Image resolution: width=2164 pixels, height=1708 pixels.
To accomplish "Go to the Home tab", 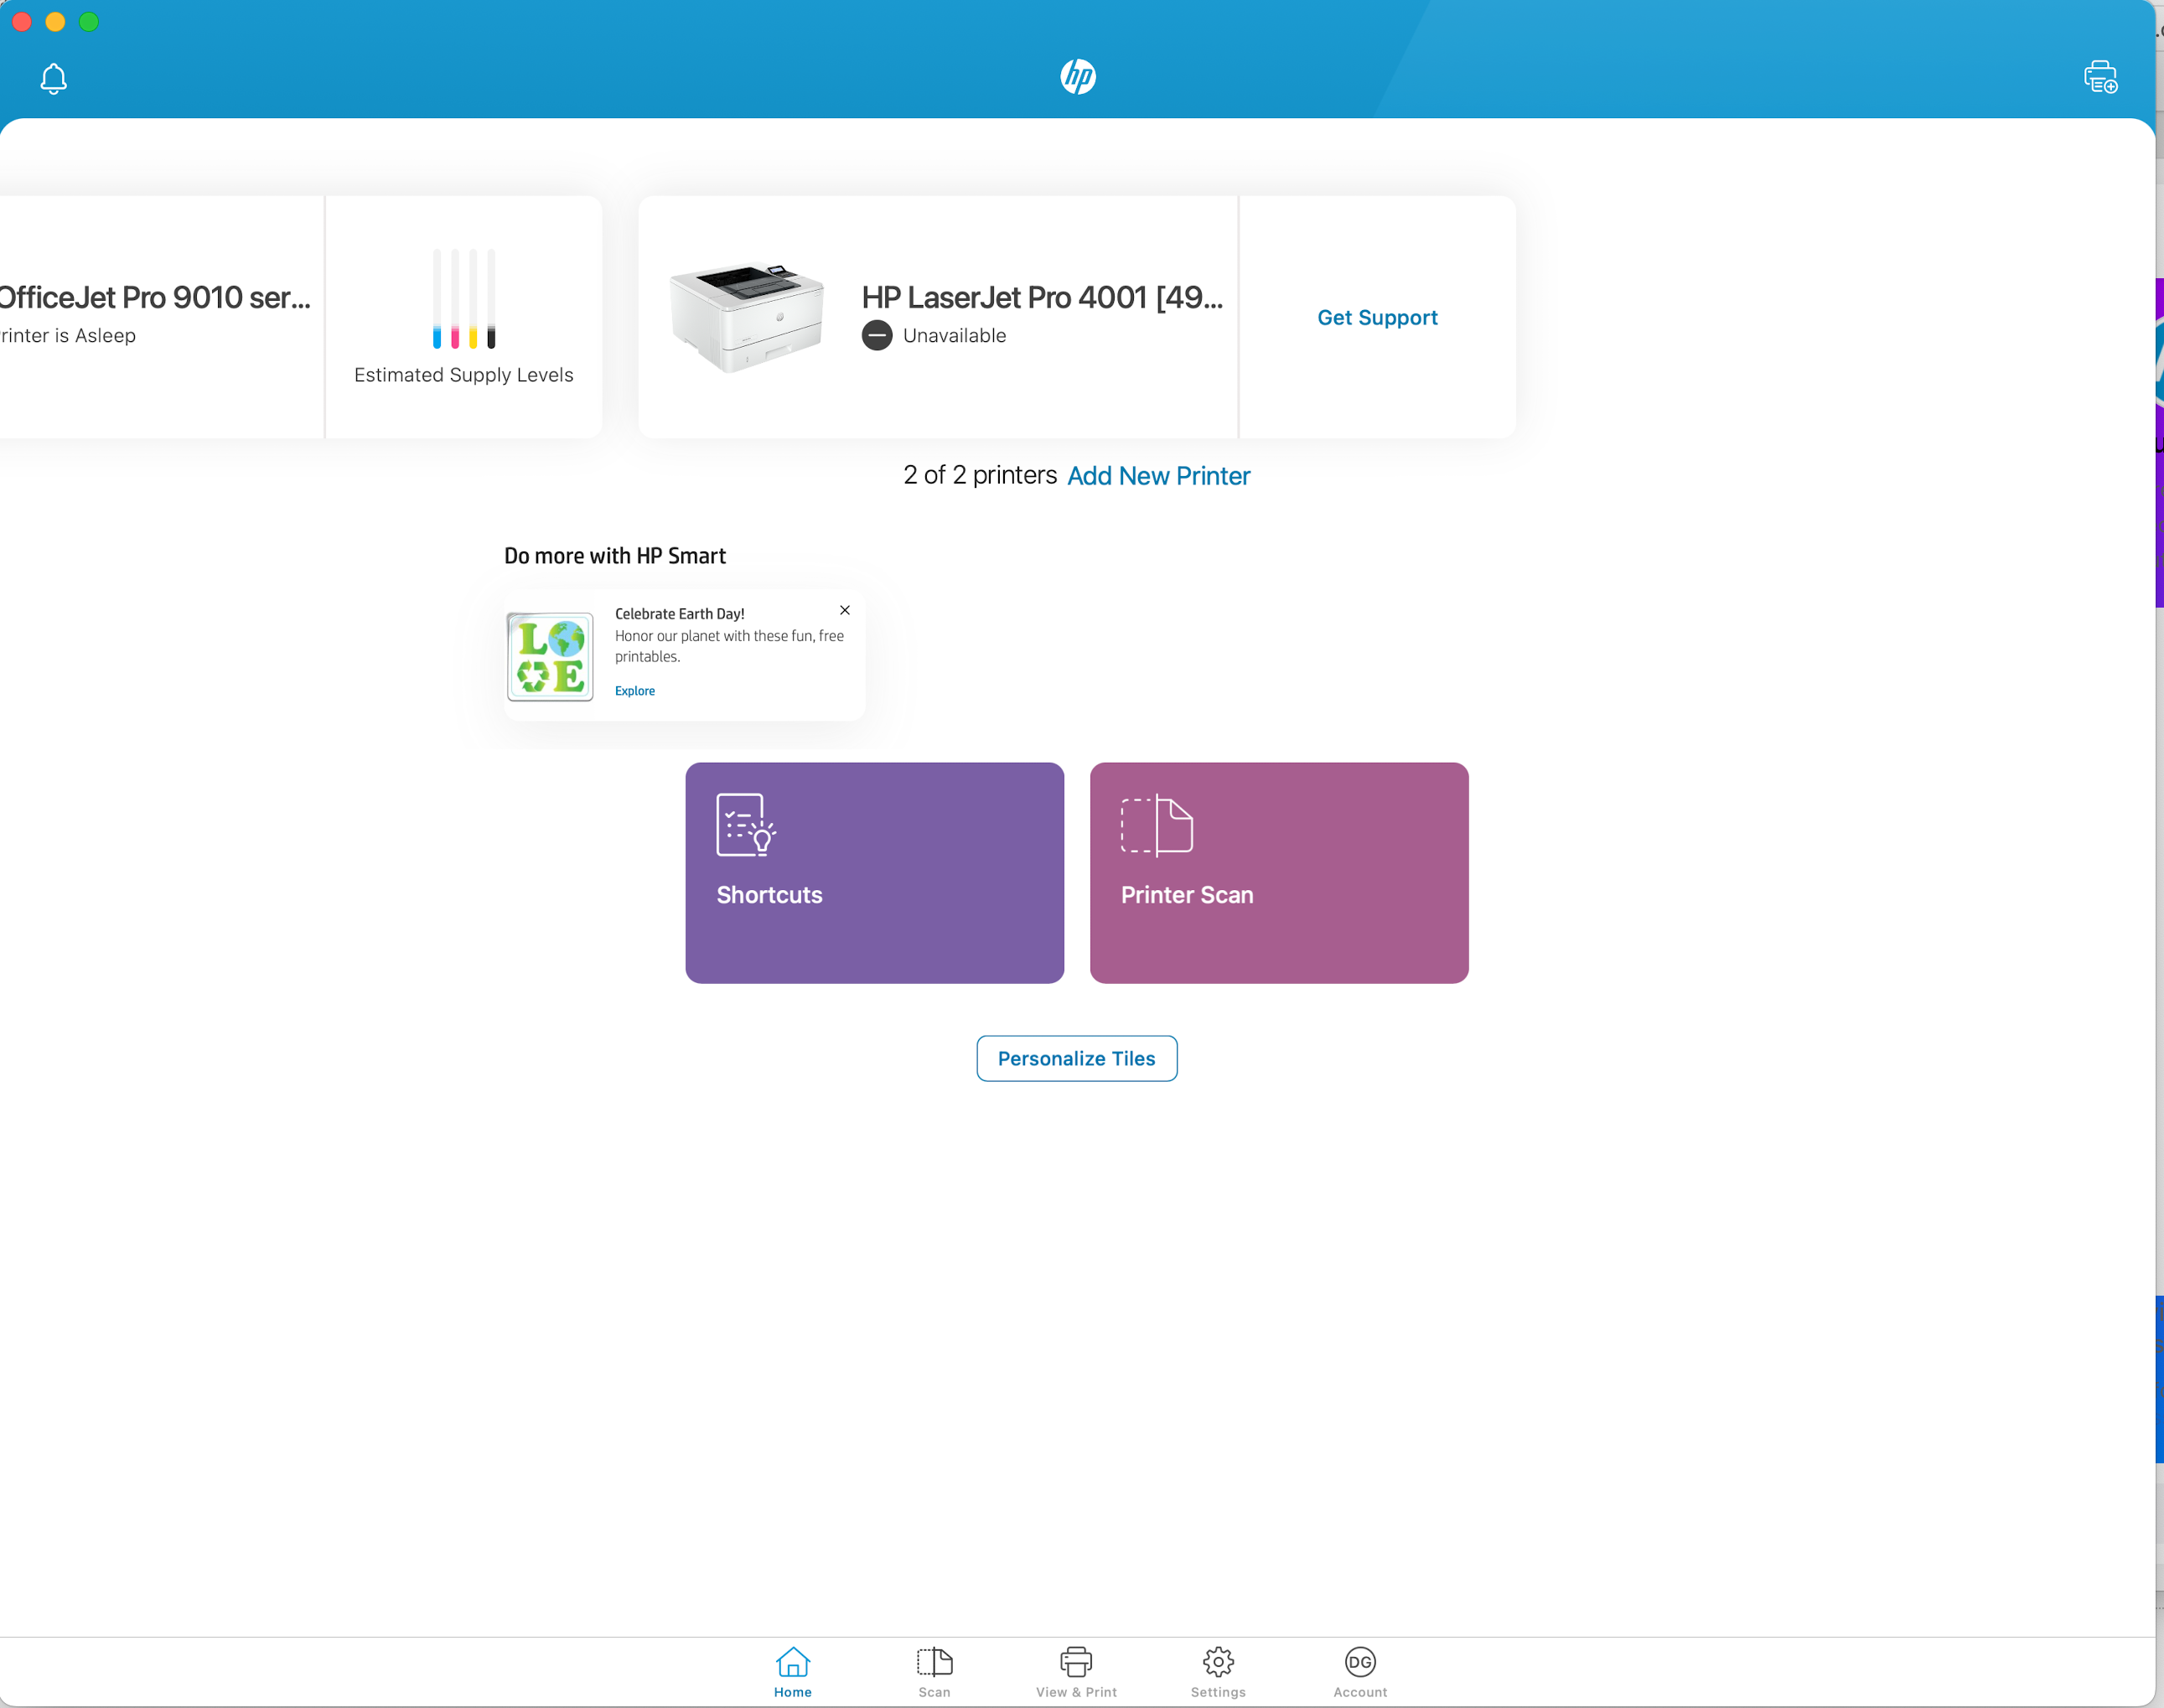I will tap(793, 1672).
